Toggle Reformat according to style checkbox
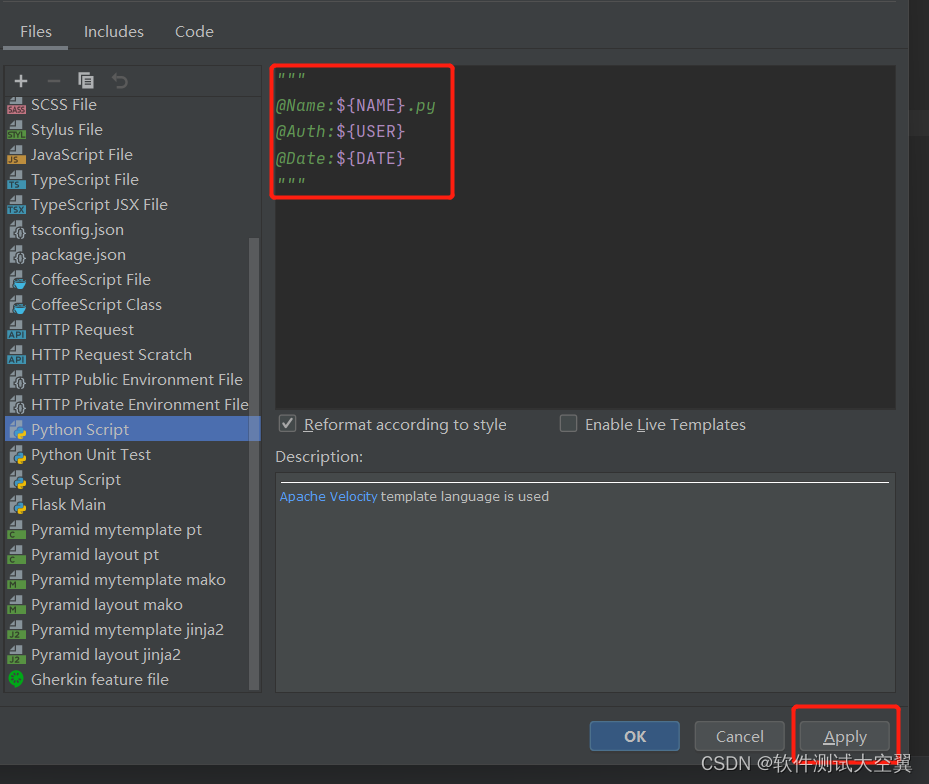 287,424
